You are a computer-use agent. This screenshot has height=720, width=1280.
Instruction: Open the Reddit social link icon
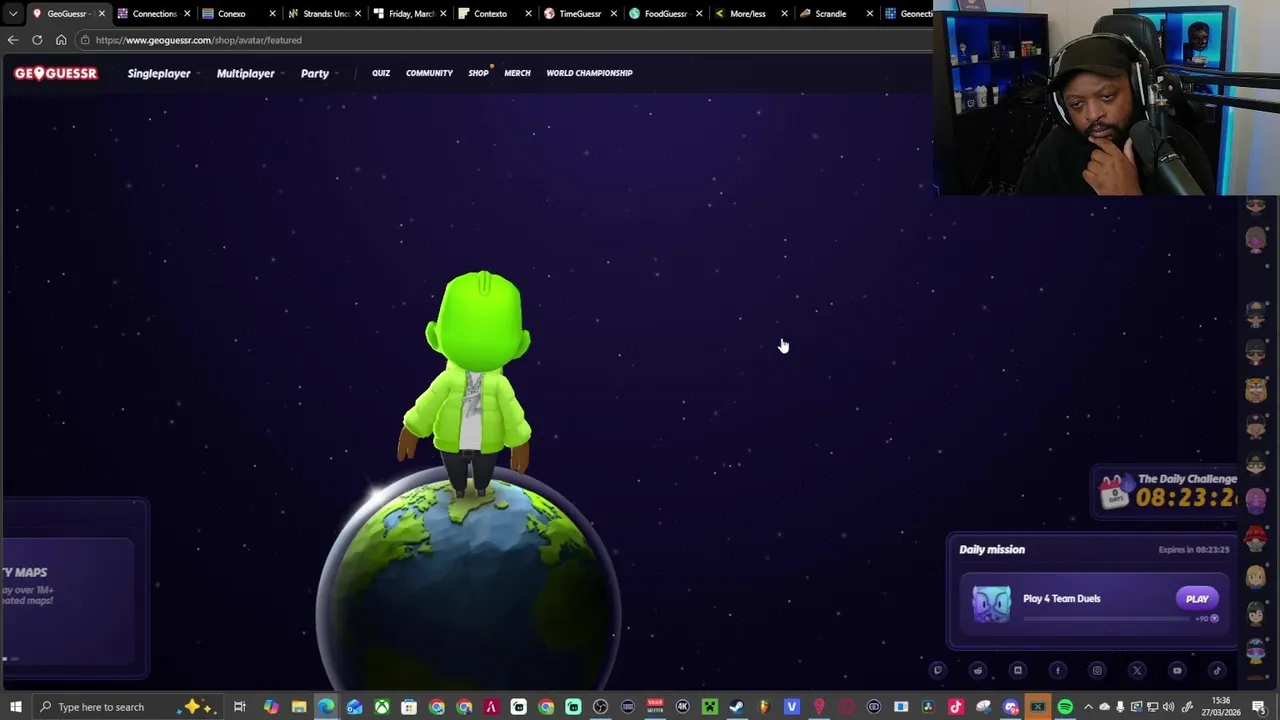pos(978,671)
